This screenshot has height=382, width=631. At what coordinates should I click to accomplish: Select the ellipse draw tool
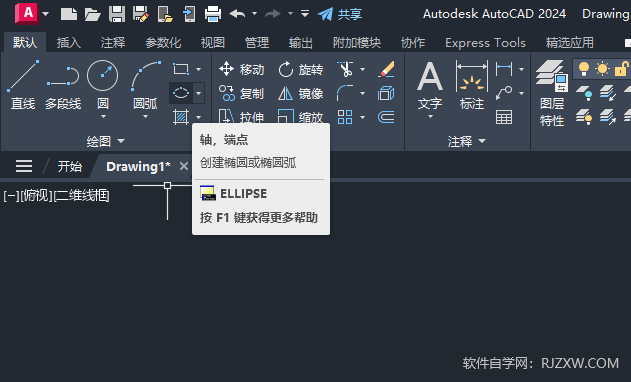(x=181, y=93)
